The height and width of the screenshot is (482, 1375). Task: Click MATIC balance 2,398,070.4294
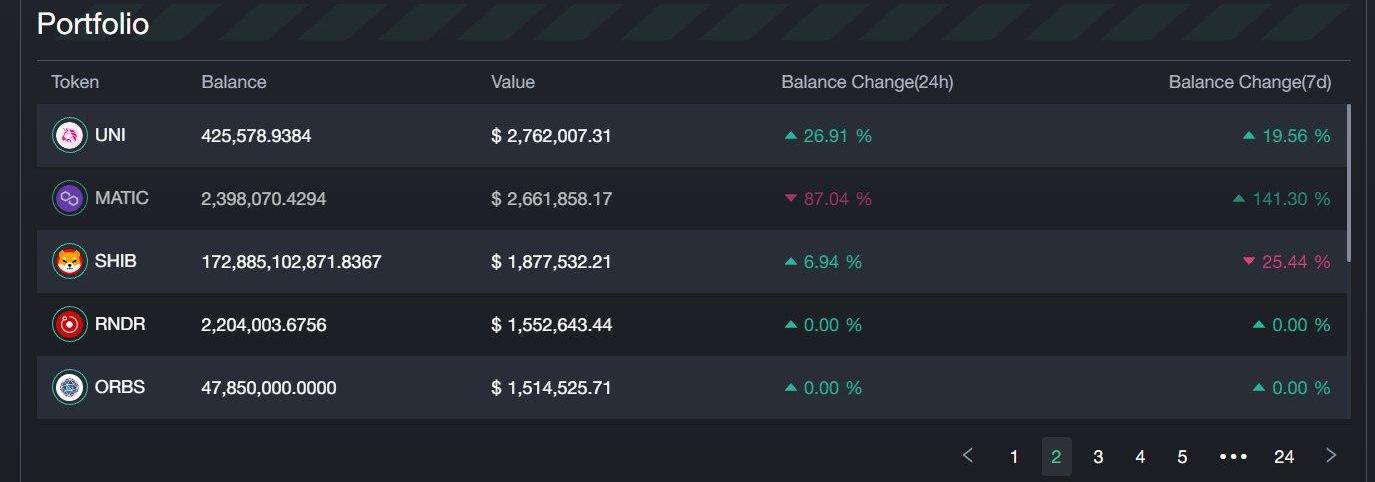(264, 199)
